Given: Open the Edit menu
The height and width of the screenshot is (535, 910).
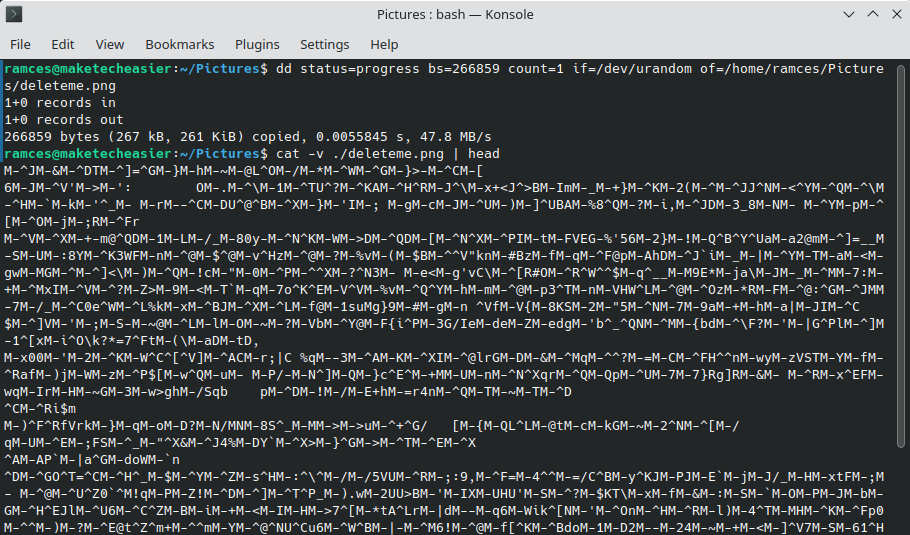Looking at the screenshot, I should click(63, 45).
